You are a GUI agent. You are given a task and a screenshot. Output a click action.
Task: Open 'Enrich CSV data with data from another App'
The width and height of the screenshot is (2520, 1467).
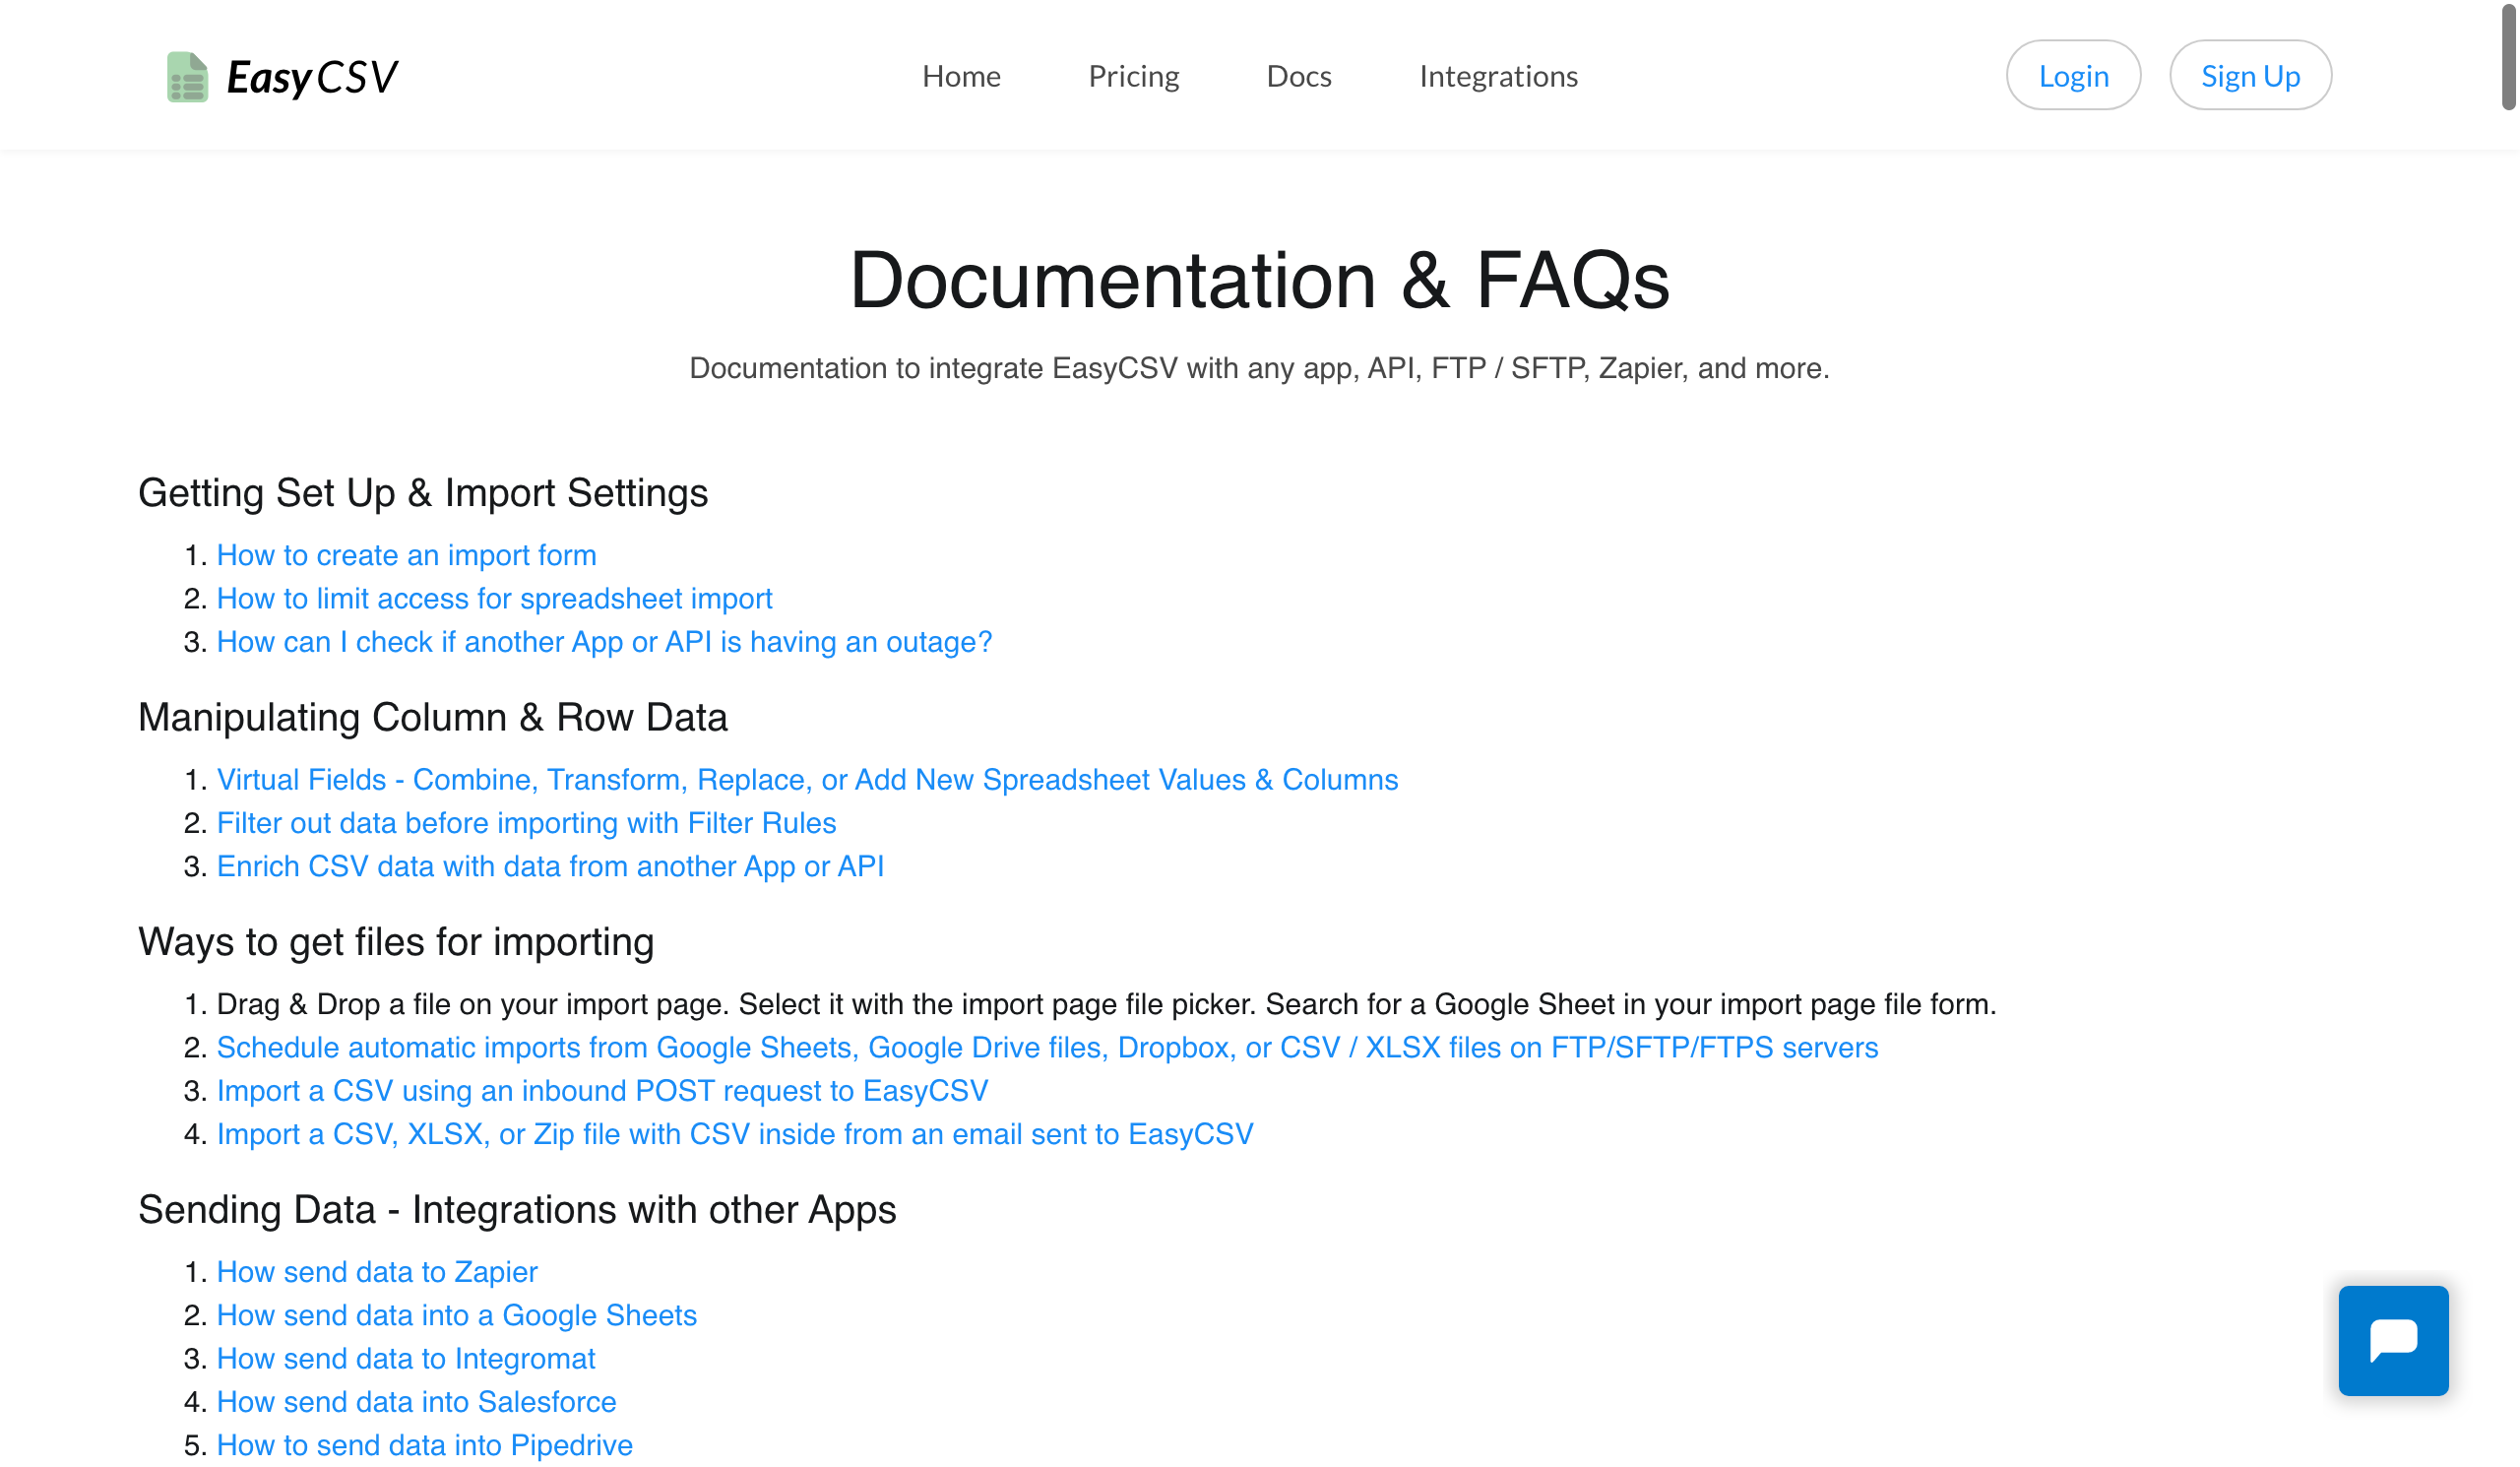(x=550, y=866)
